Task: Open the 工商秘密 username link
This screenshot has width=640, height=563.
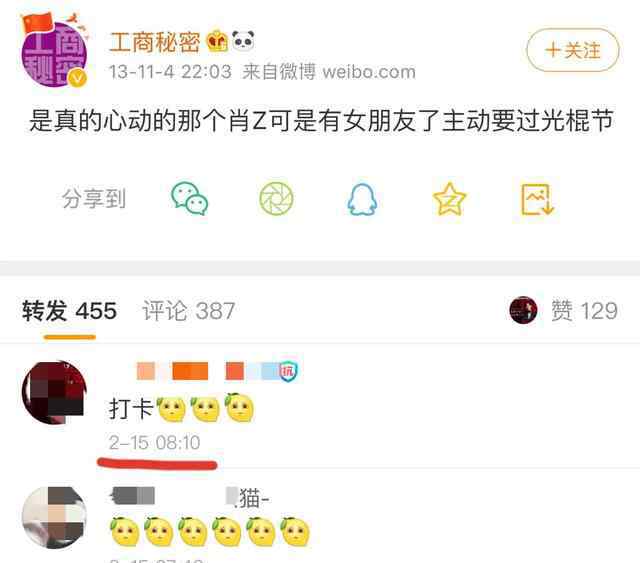Action: 154,42
